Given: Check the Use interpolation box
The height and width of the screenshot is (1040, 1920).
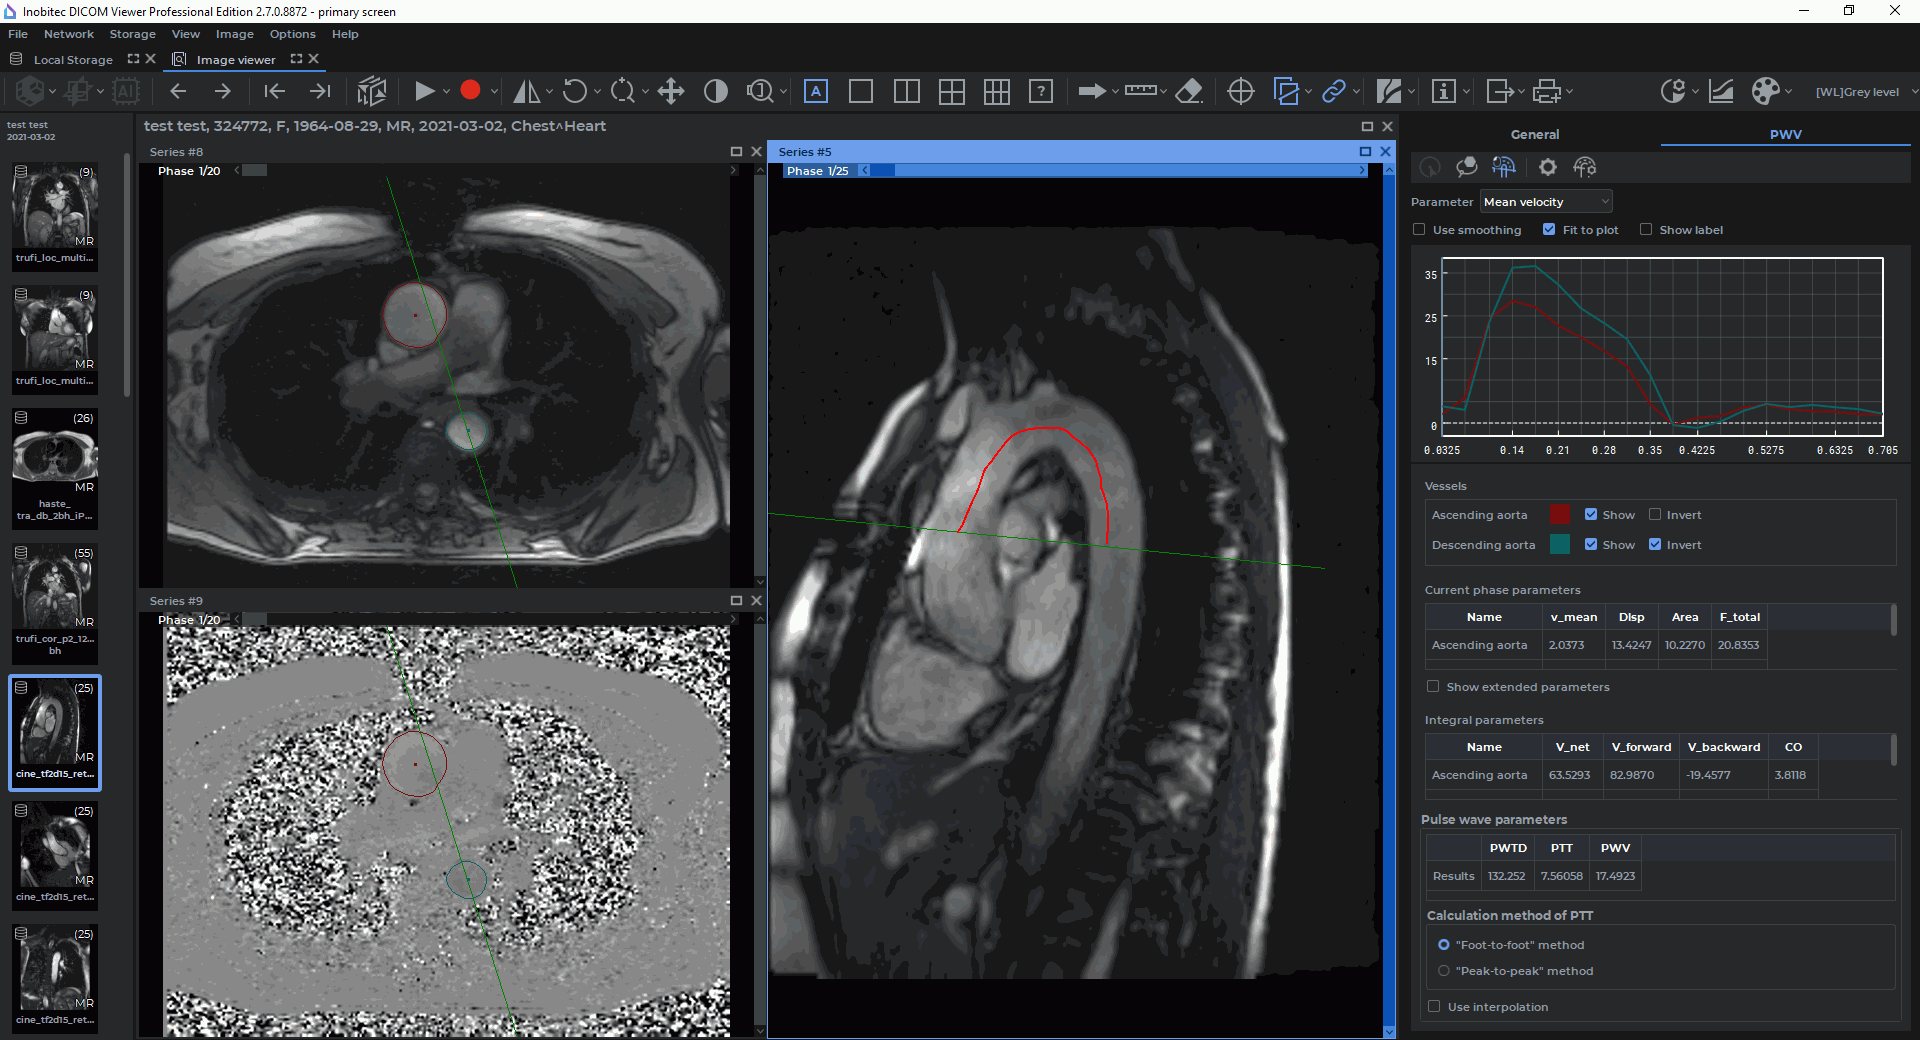Looking at the screenshot, I should [1434, 1007].
